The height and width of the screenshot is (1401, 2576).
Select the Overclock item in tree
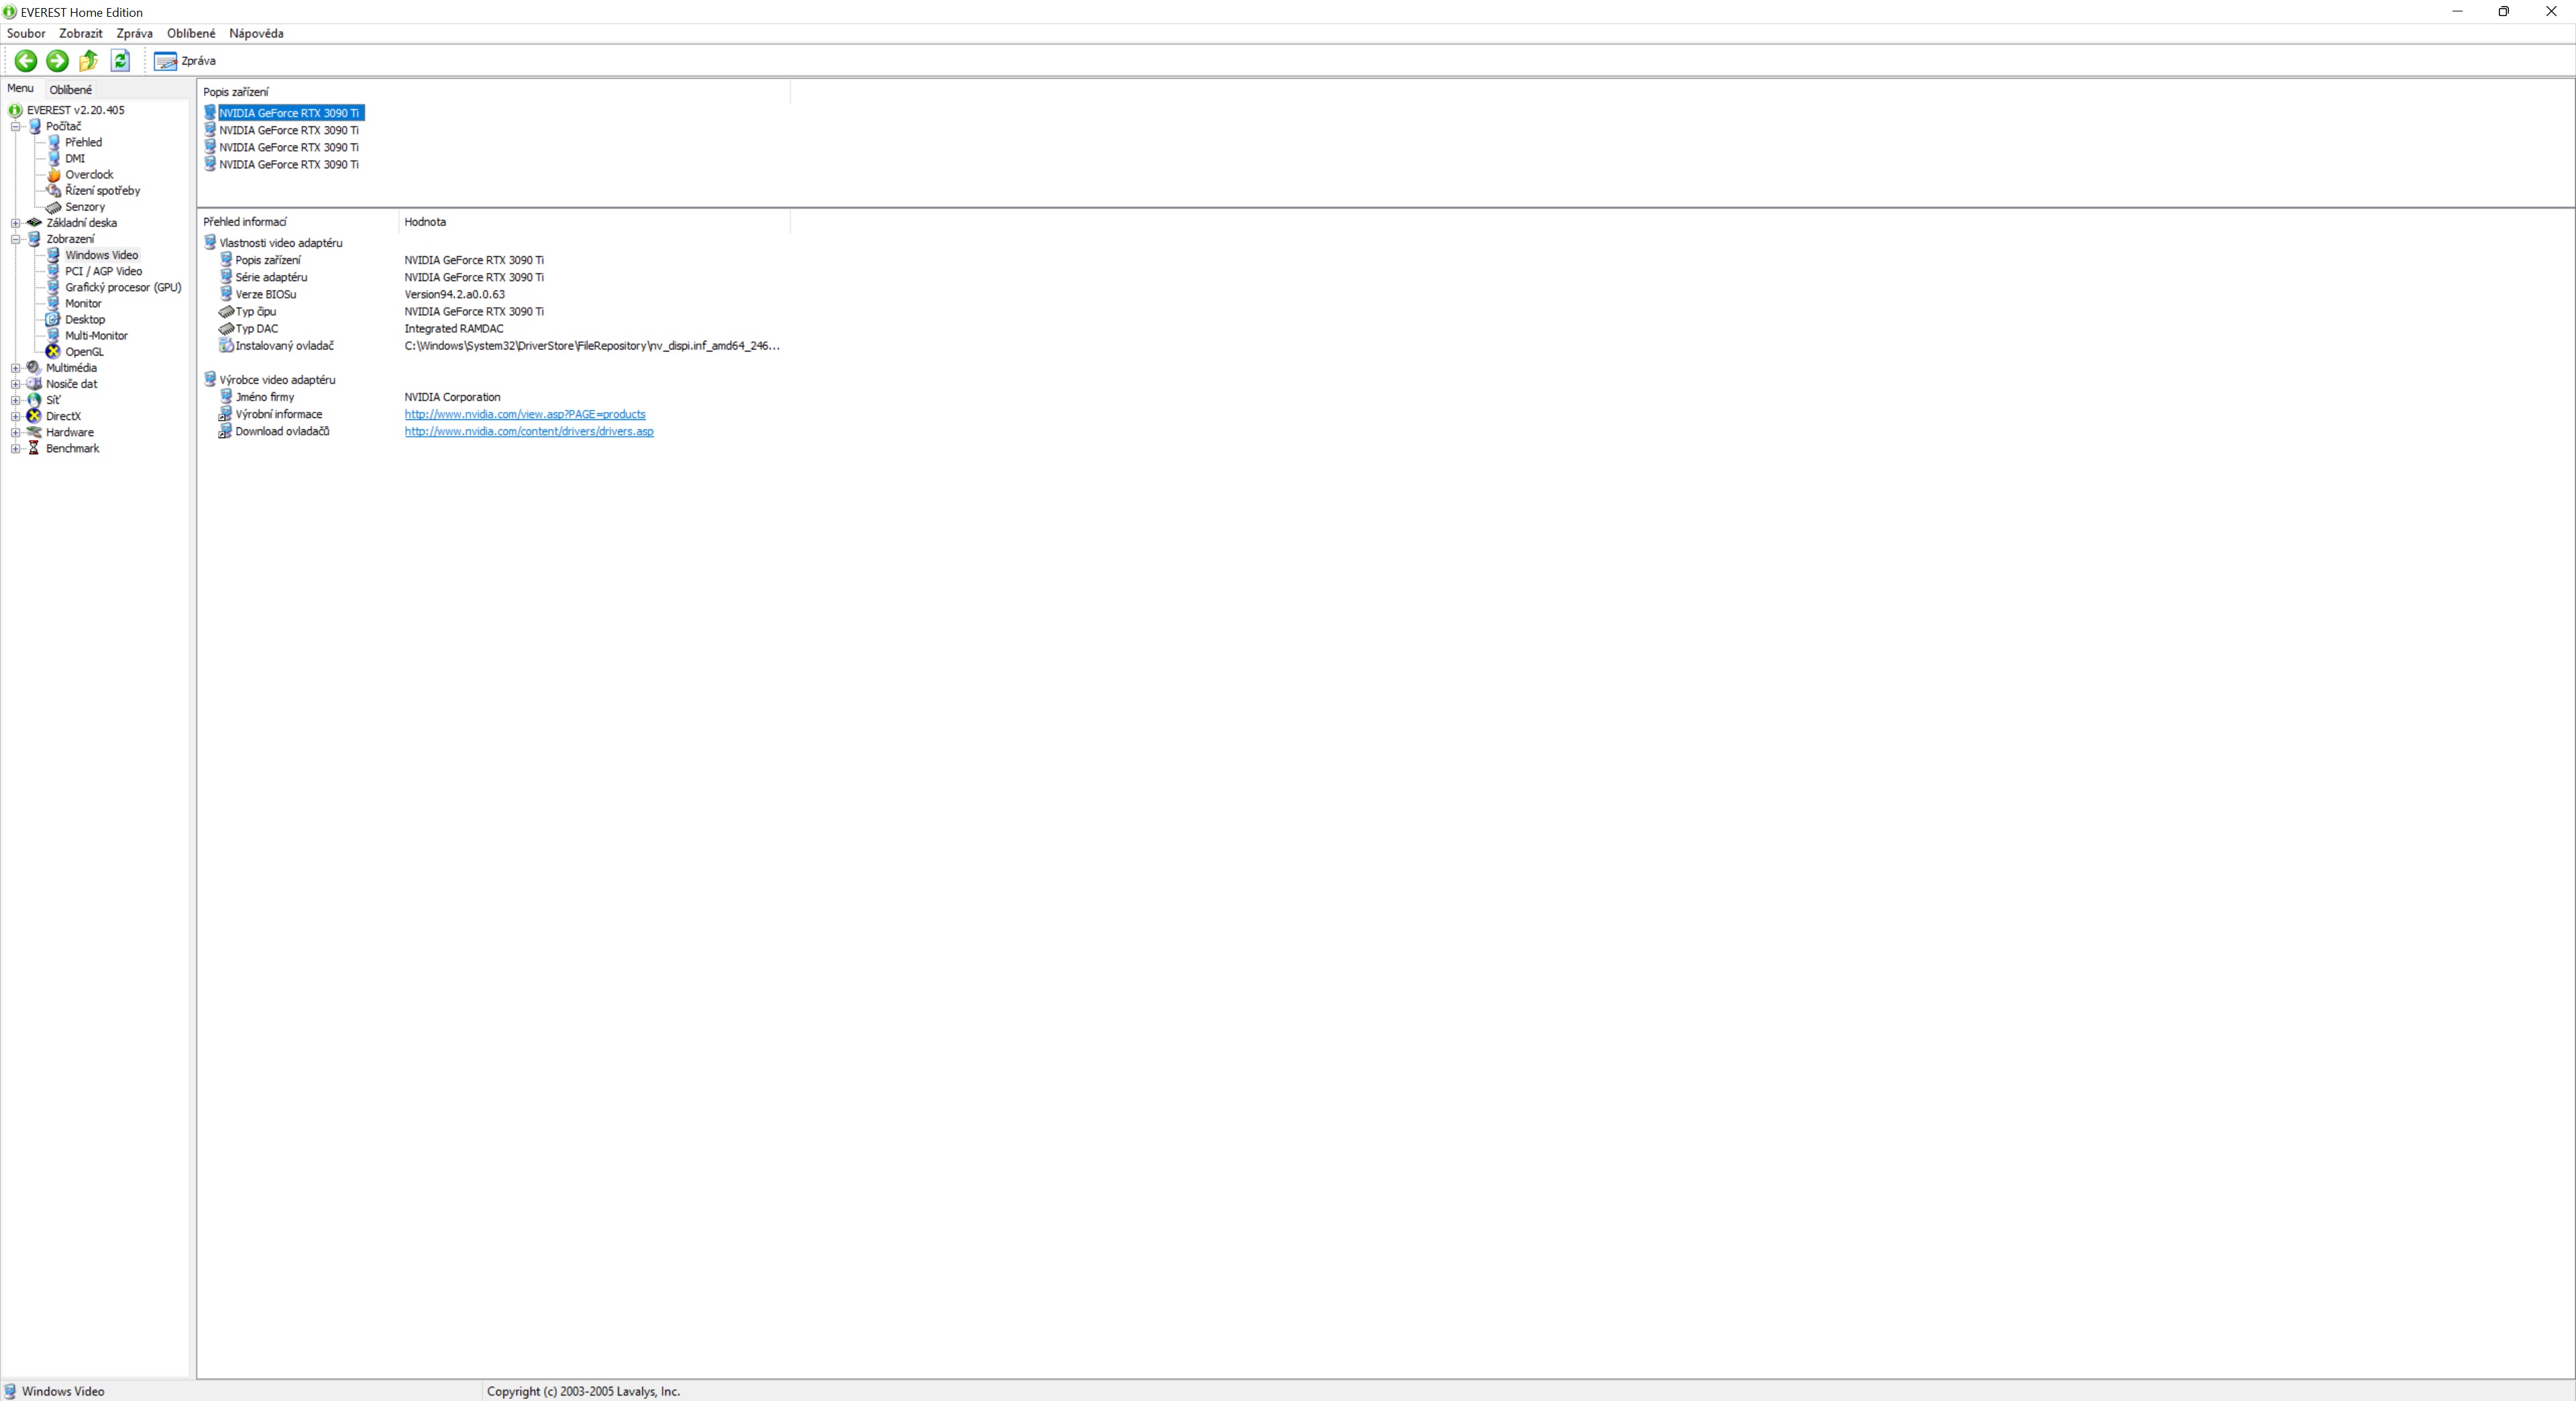click(89, 175)
